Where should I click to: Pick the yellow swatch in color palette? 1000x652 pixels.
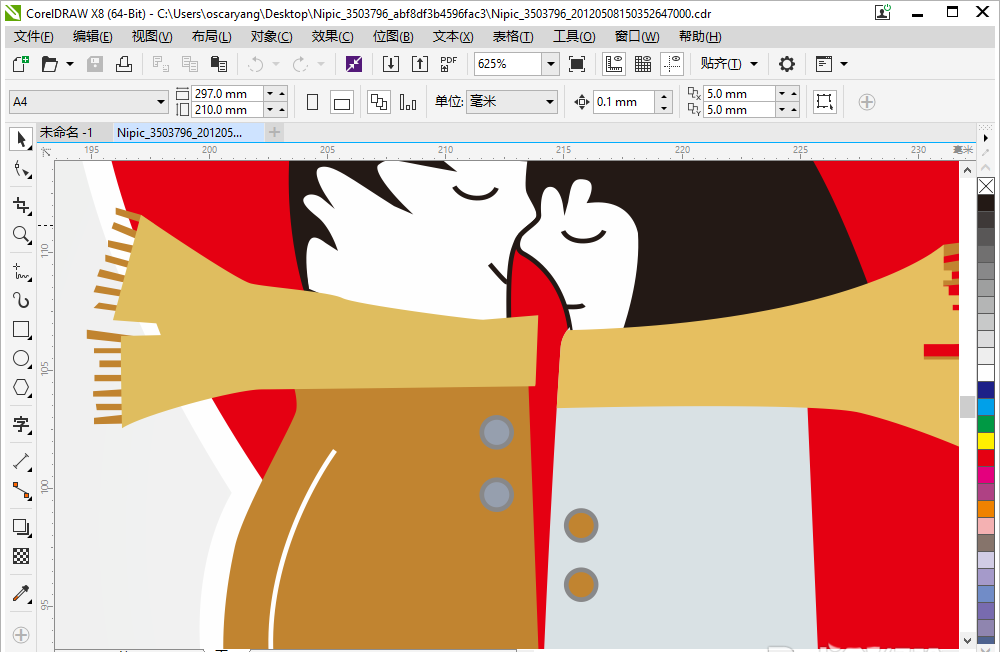tap(986, 440)
